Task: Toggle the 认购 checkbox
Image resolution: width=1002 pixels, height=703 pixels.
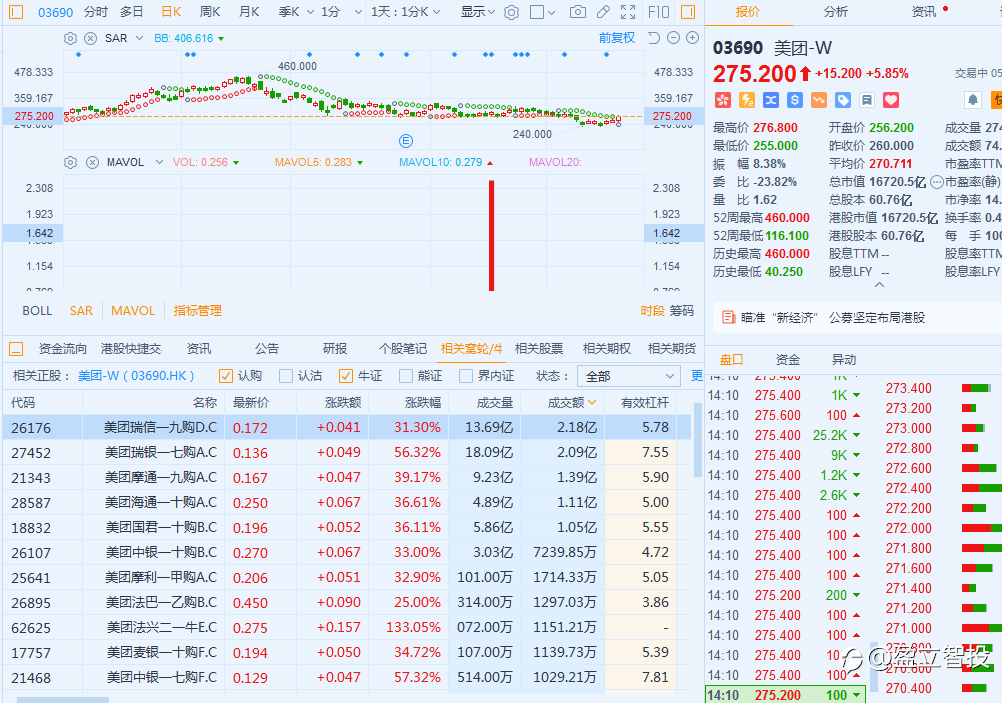Action: [225, 376]
